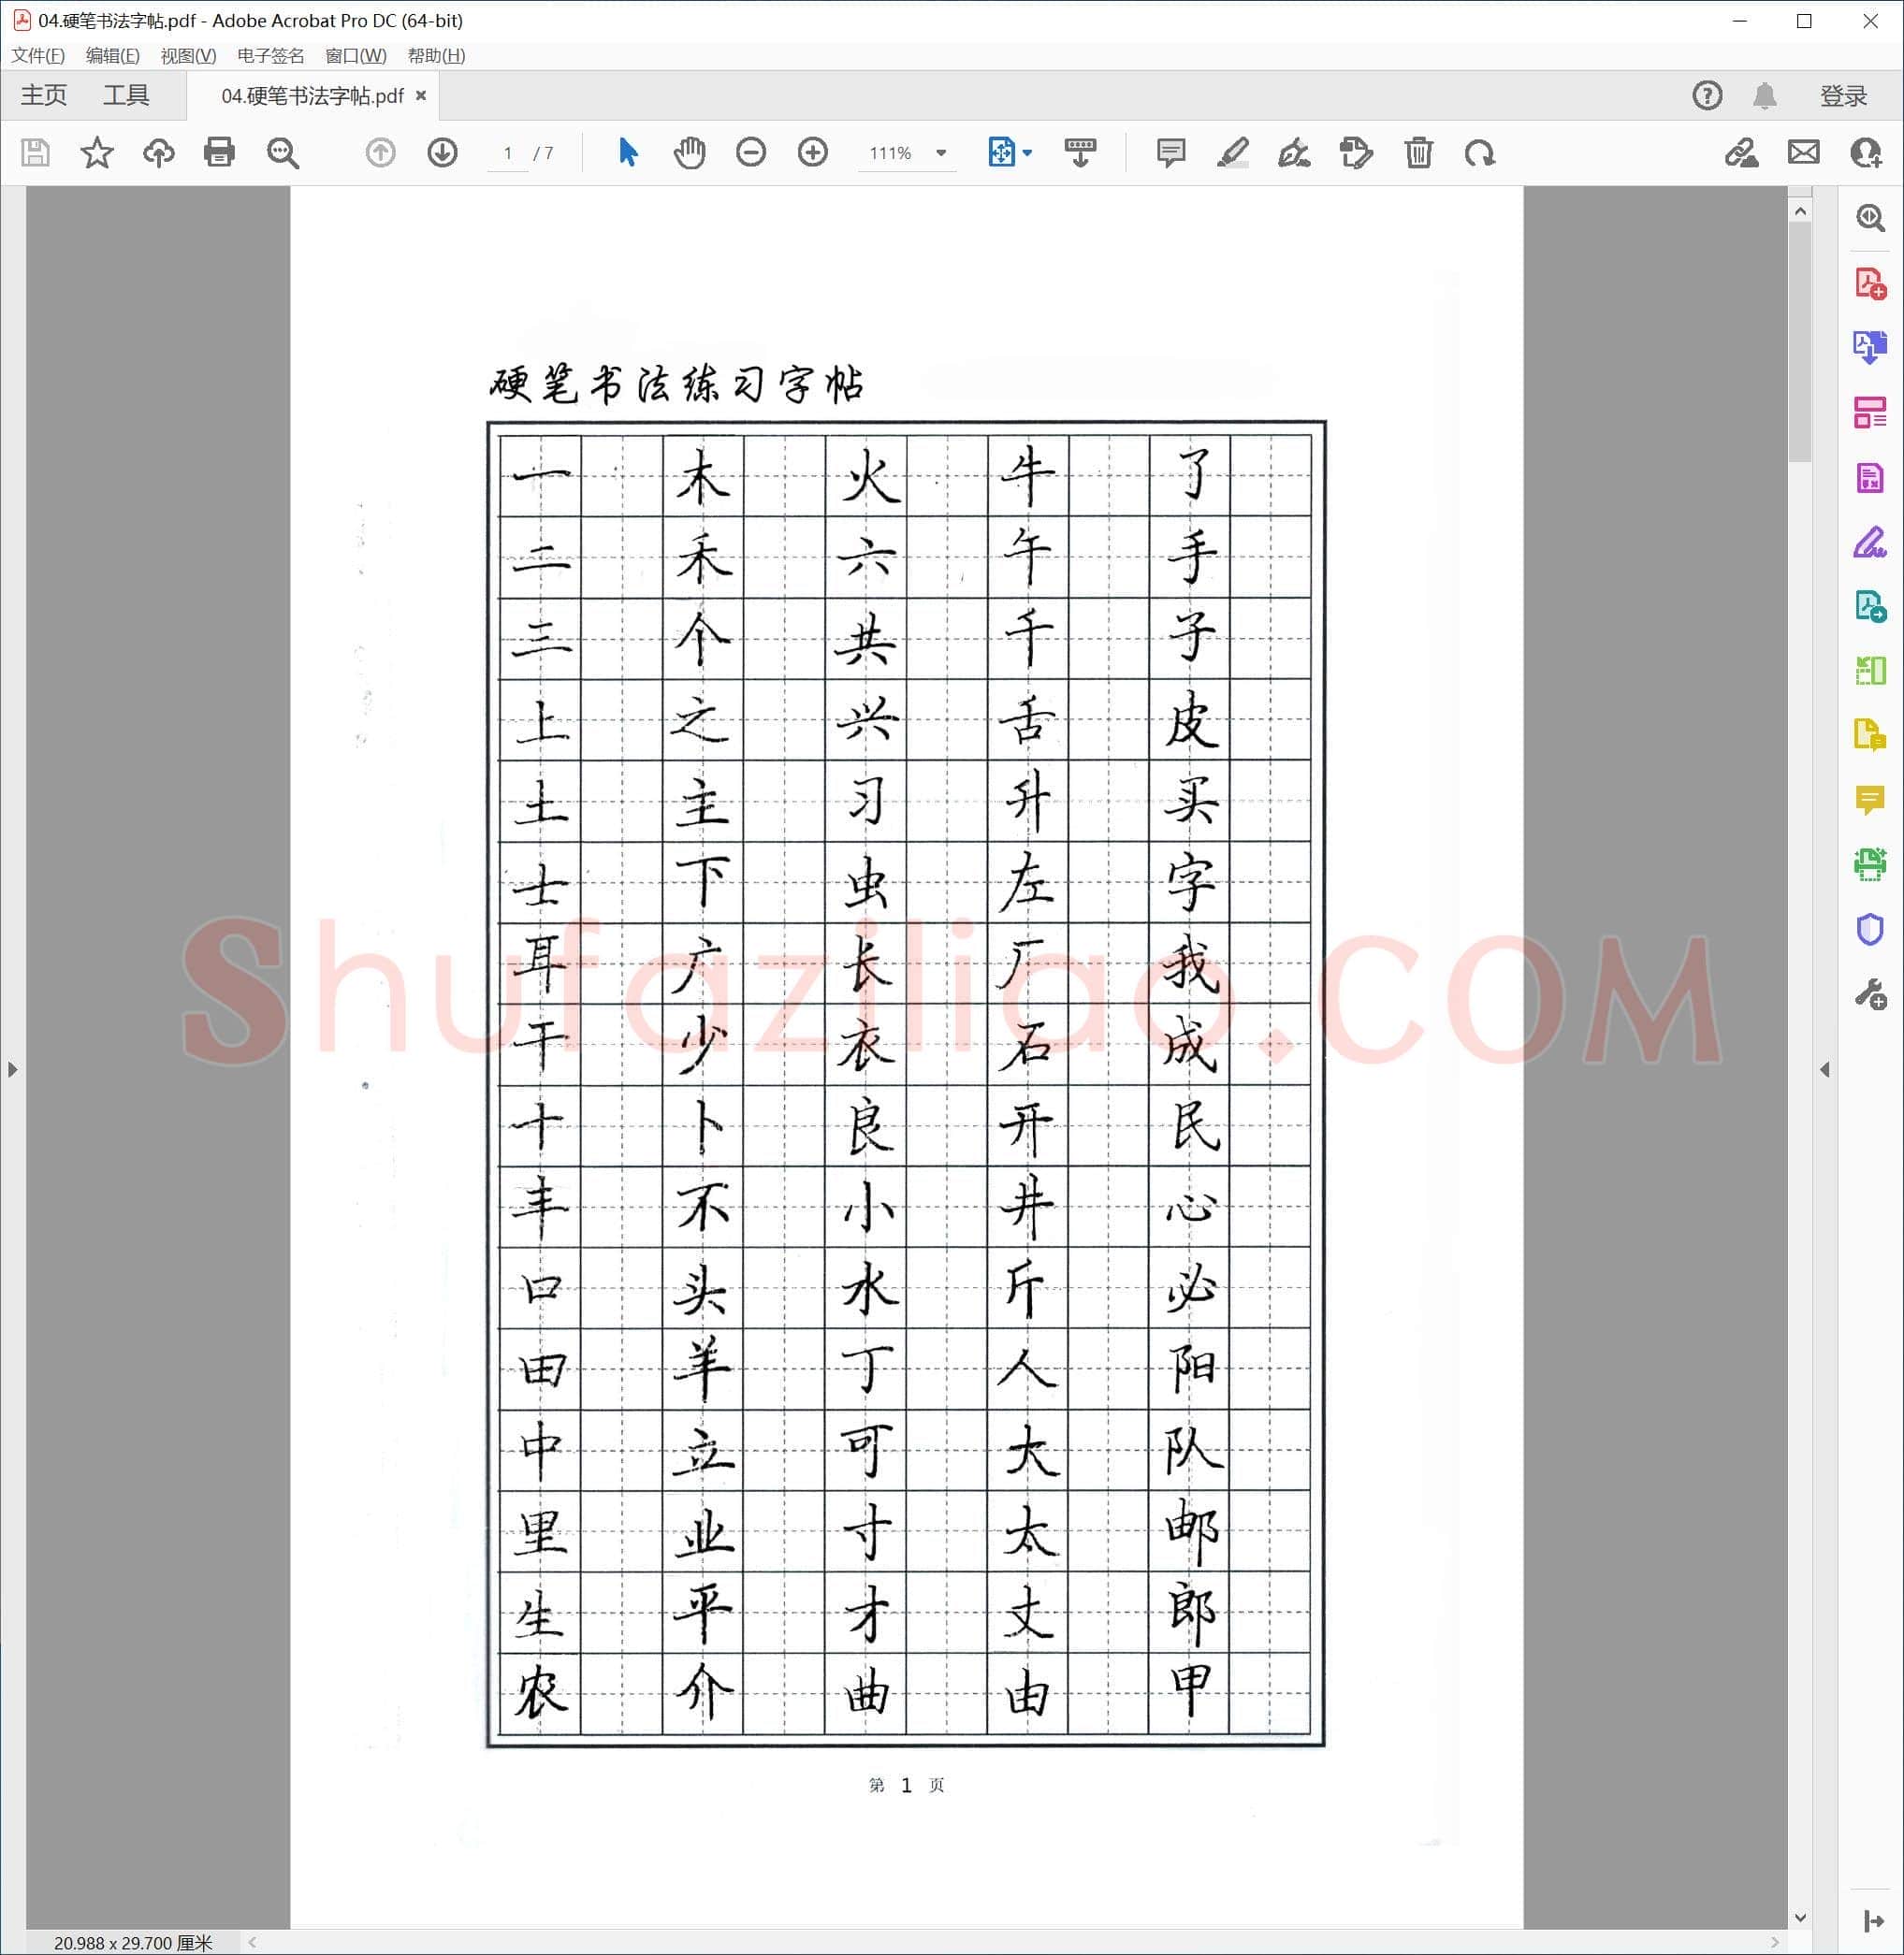Open the 视图(V) menu

click(x=188, y=56)
